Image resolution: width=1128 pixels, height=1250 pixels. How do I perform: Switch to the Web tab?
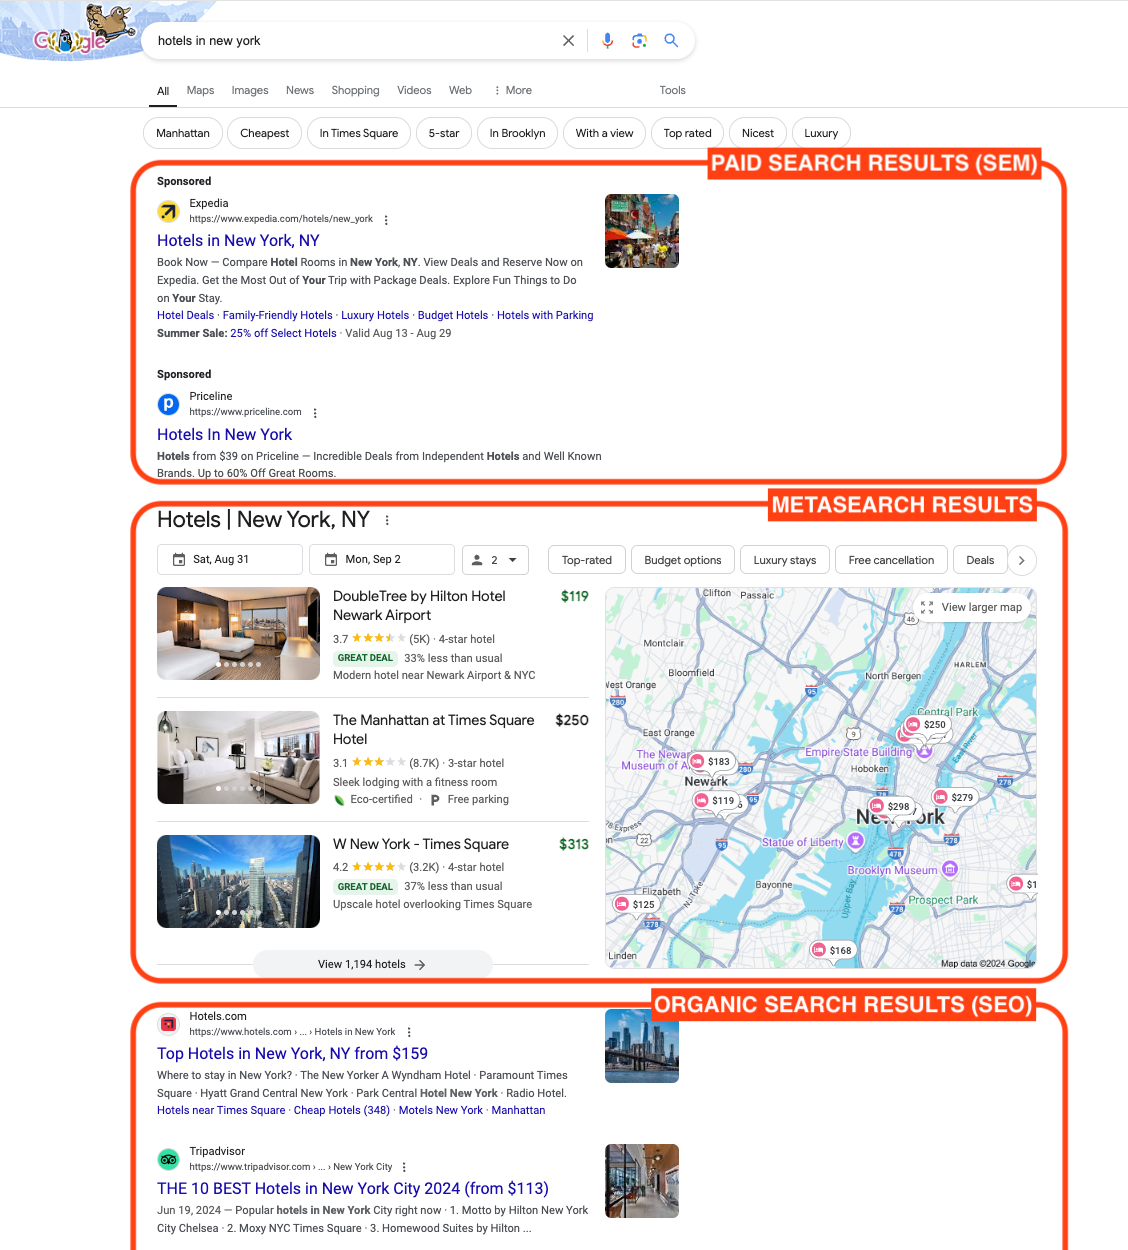(x=460, y=90)
